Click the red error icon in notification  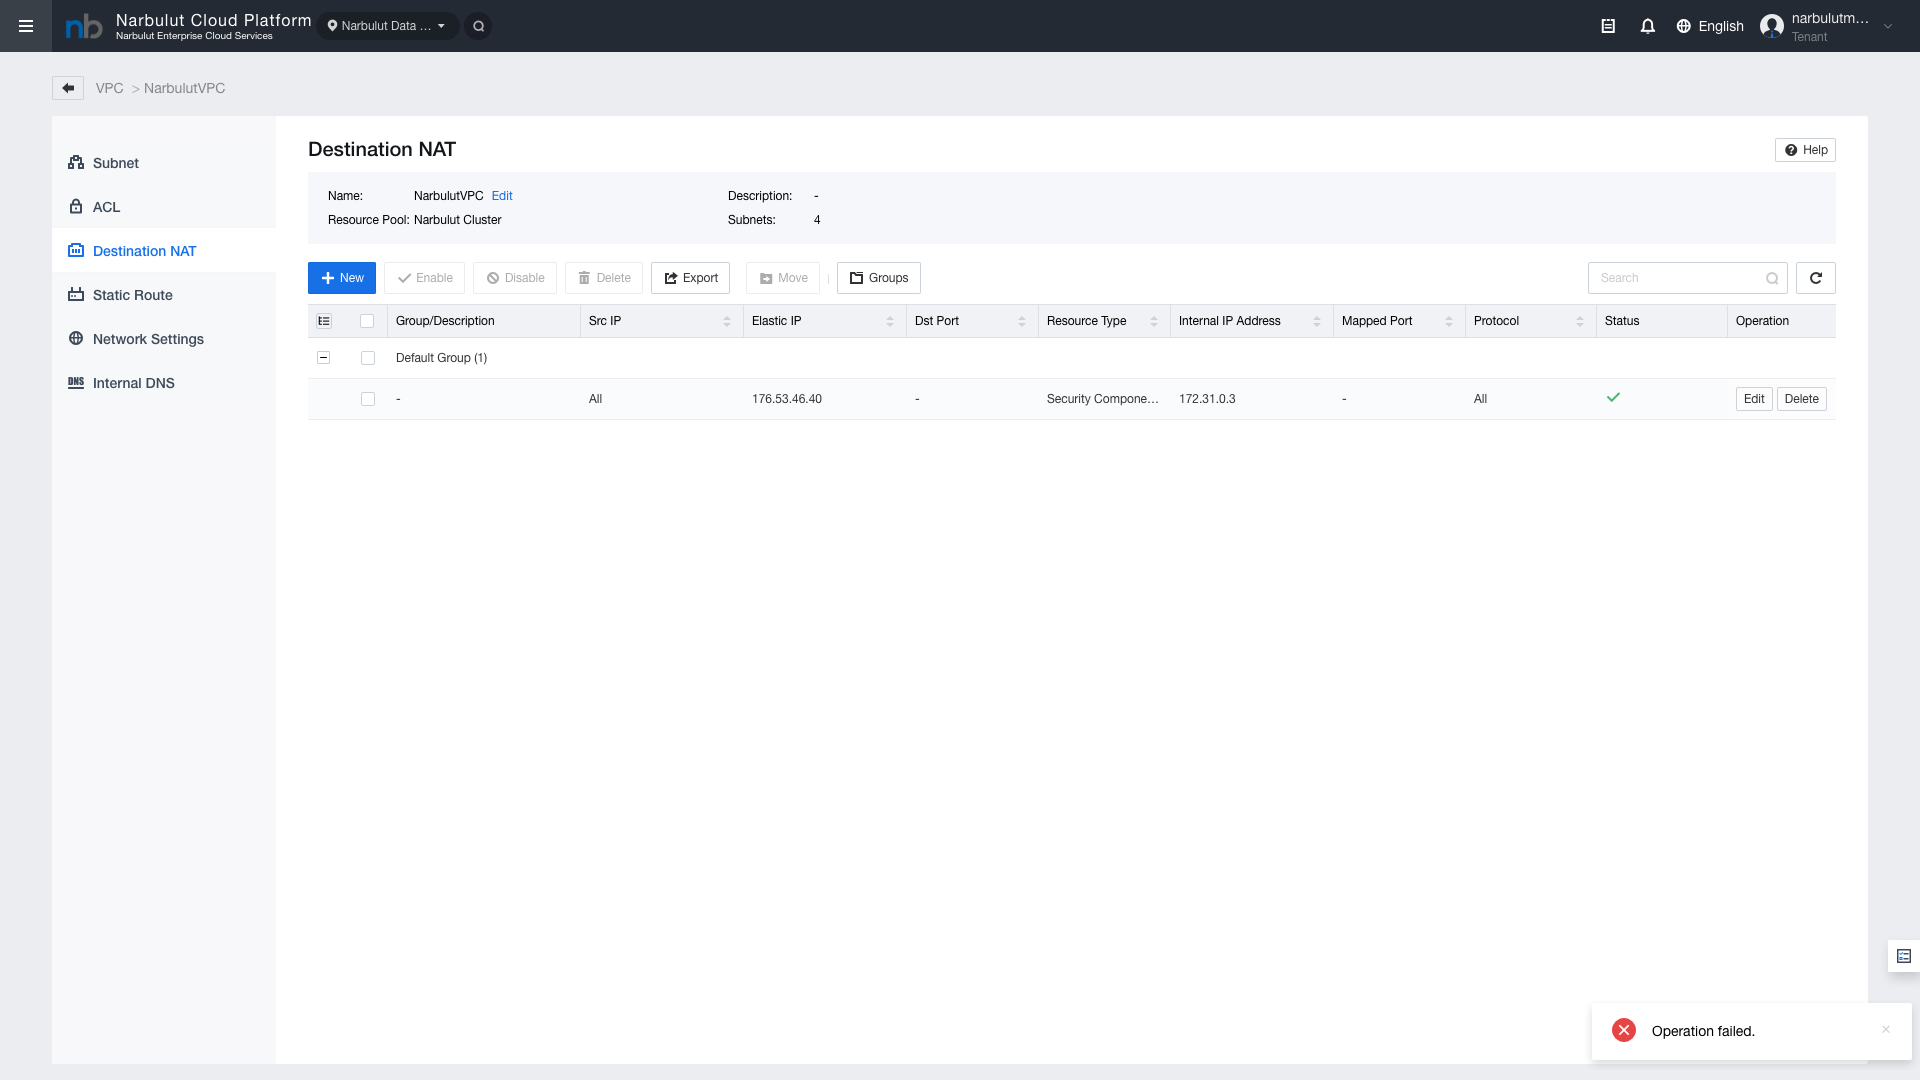1624,1031
